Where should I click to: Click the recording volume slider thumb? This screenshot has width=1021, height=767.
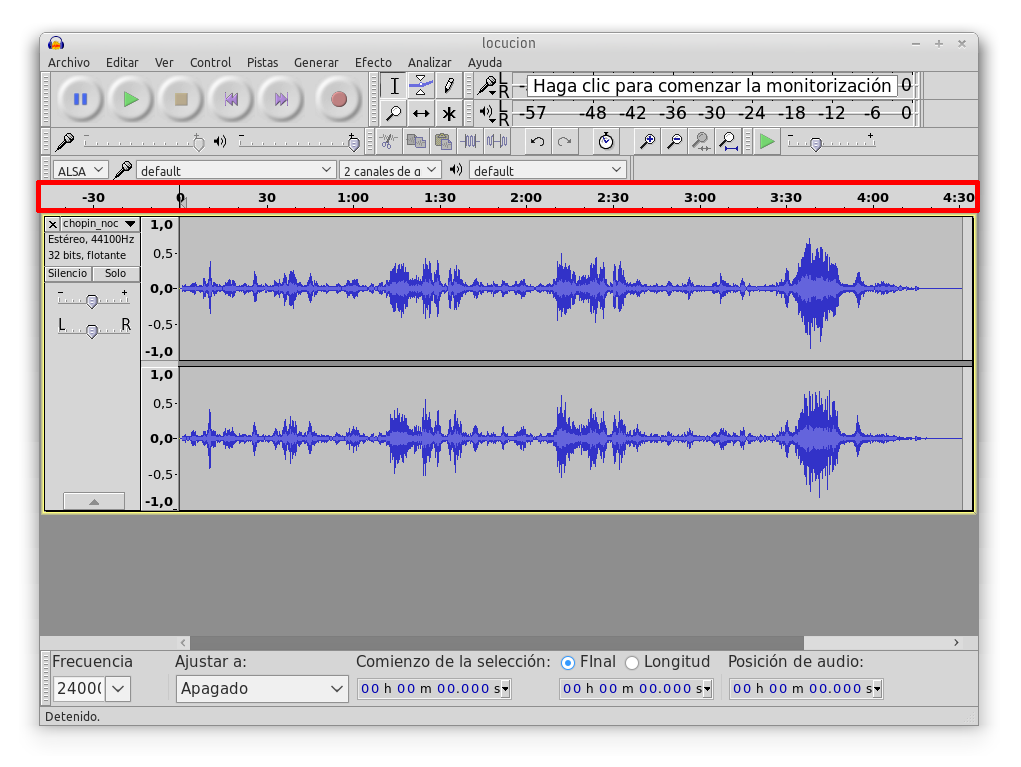199,143
